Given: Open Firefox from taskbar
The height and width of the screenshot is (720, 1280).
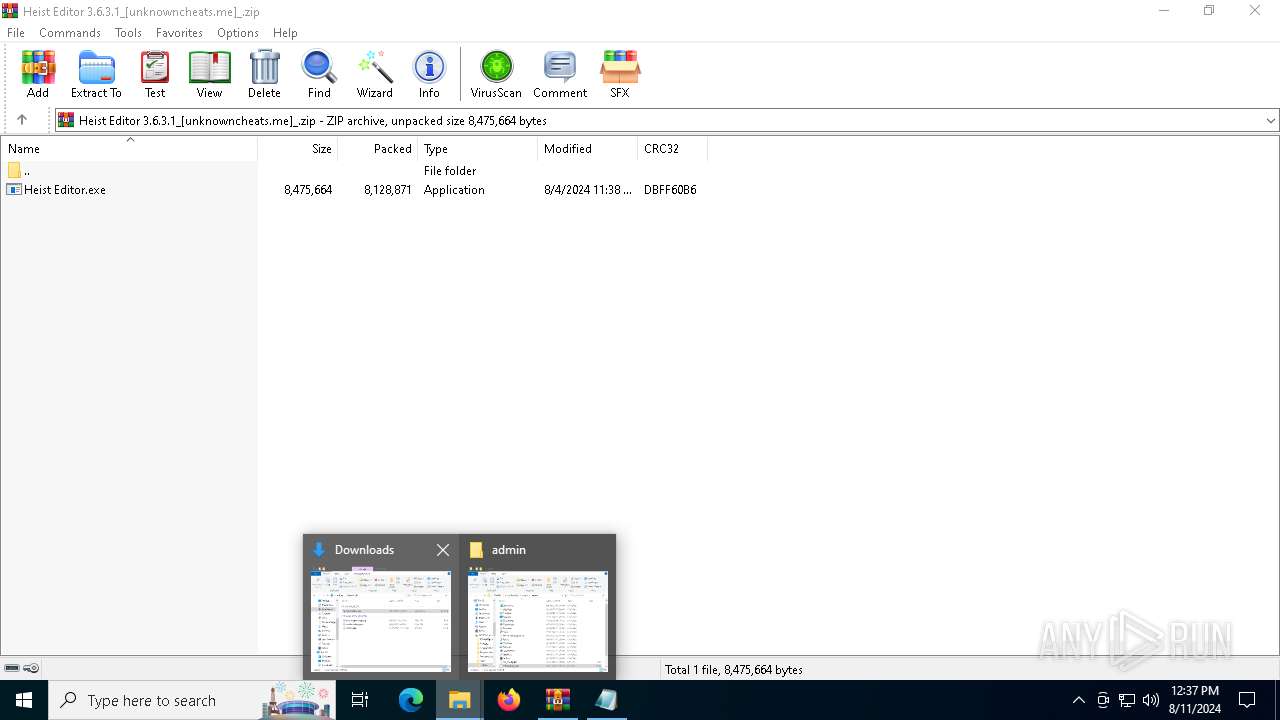Looking at the screenshot, I should pyautogui.click(x=509, y=700).
